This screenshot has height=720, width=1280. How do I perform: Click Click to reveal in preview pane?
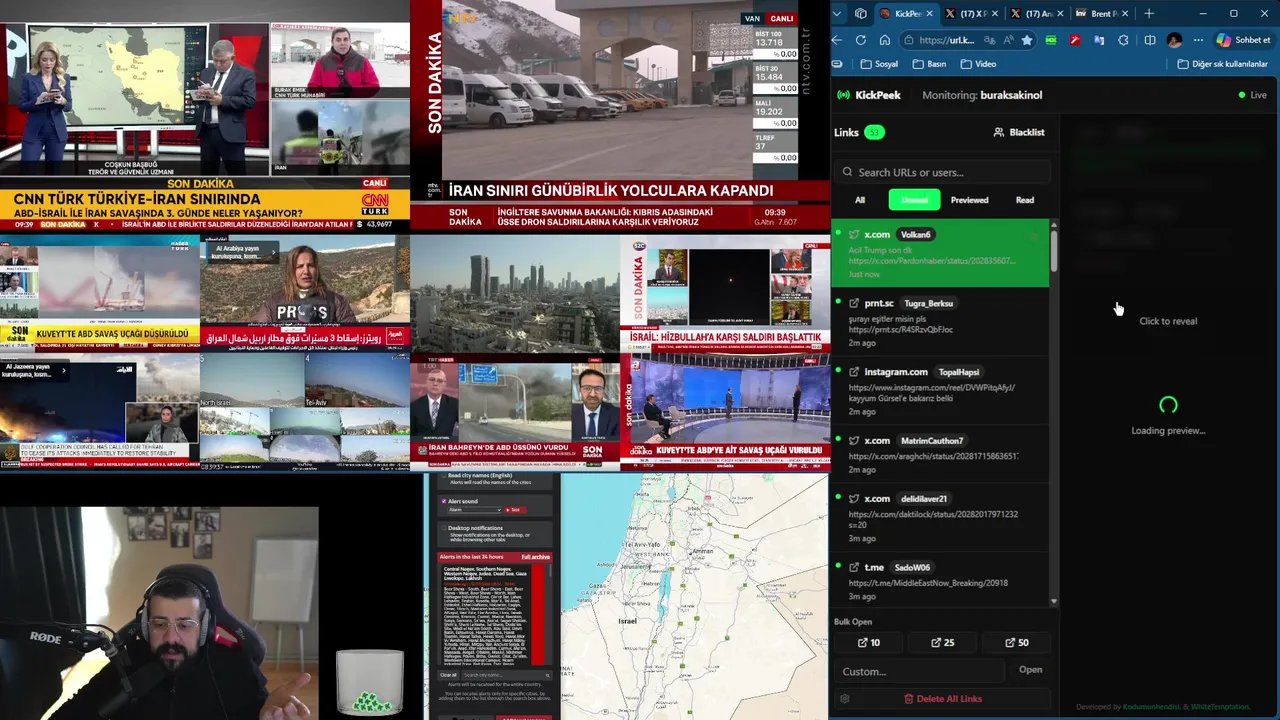pyautogui.click(x=1168, y=321)
